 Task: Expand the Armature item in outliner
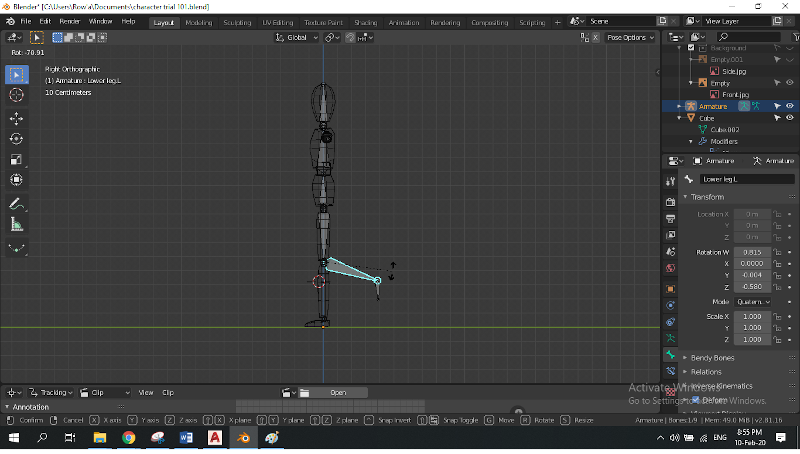click(679, 106)
